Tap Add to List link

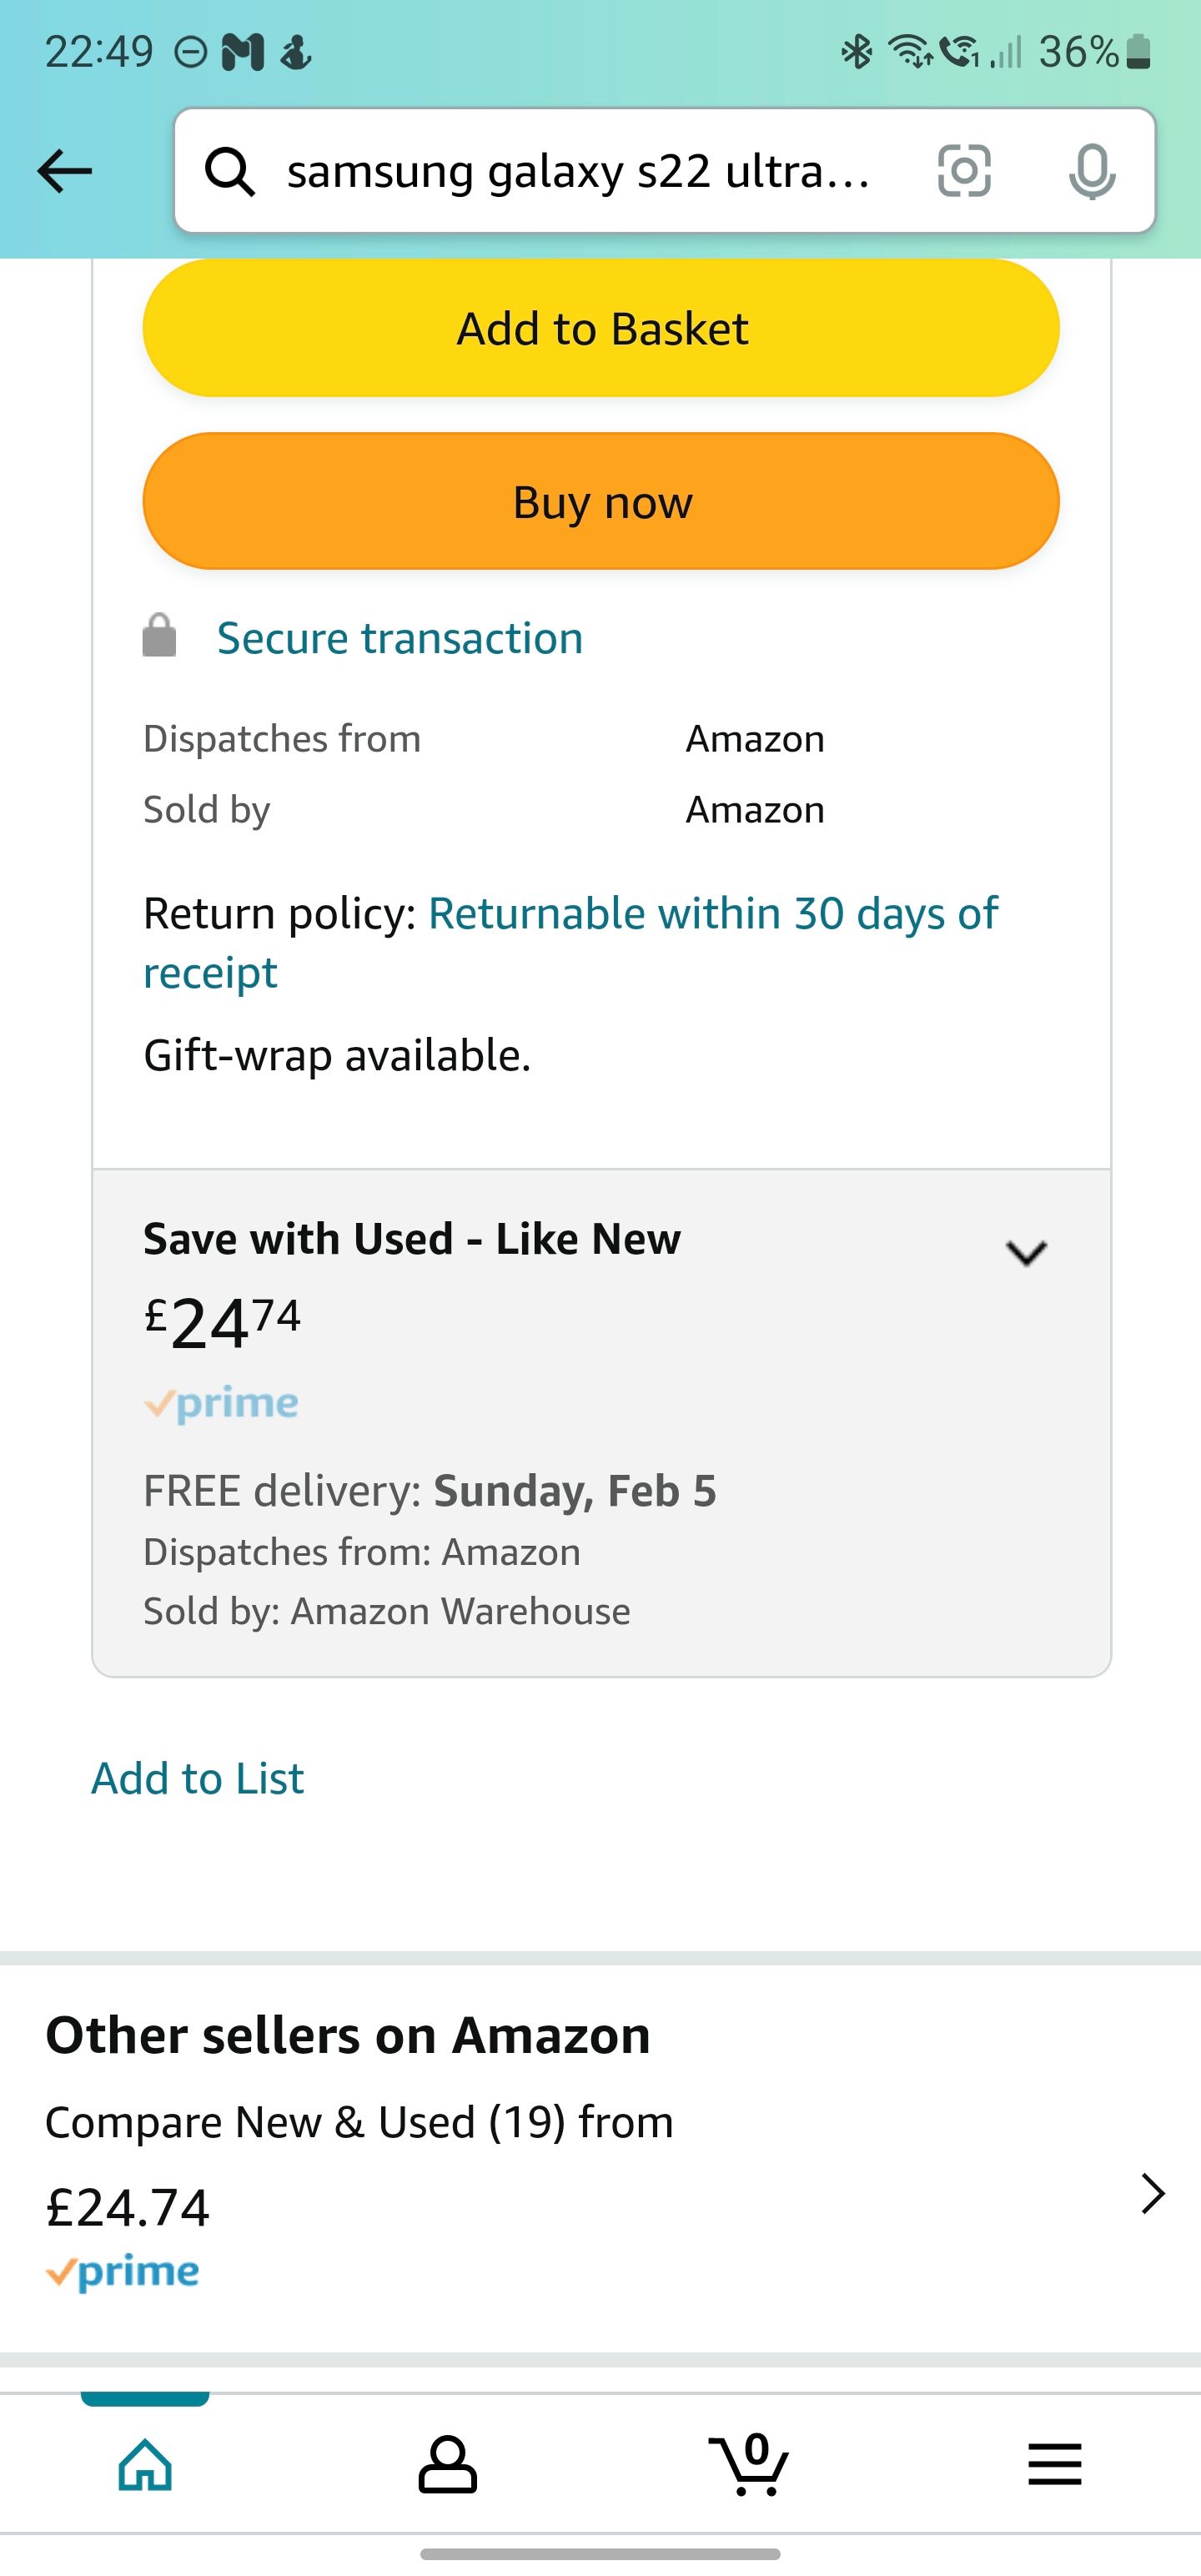click(x=197, y=1778)
